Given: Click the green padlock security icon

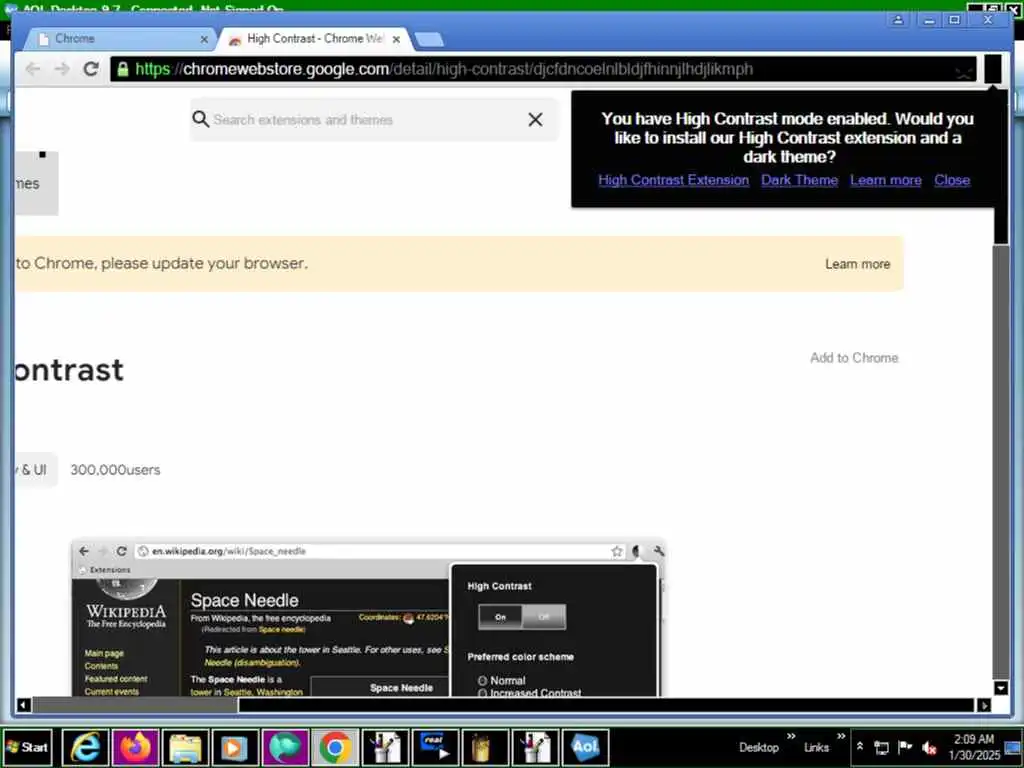Looking at the screenshot, I should (x=122, y=69).
